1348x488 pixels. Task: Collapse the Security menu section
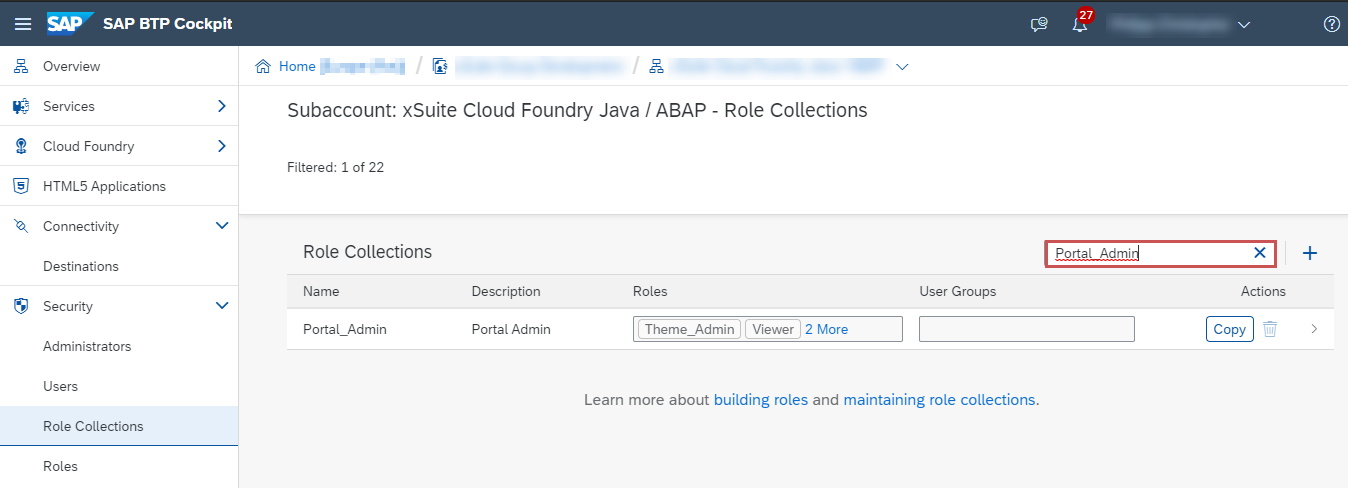222,306
